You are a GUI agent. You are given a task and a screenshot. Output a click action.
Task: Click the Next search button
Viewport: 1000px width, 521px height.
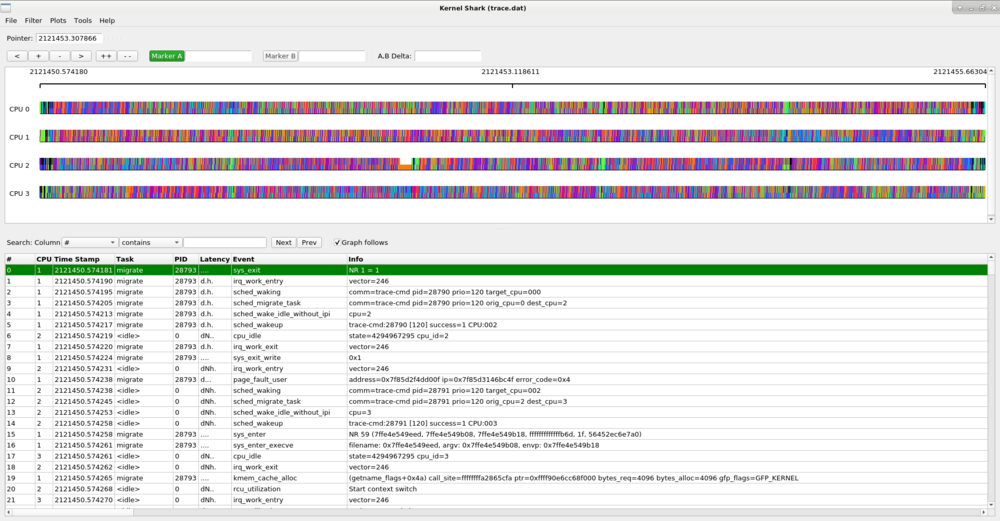tap(283, 242)
